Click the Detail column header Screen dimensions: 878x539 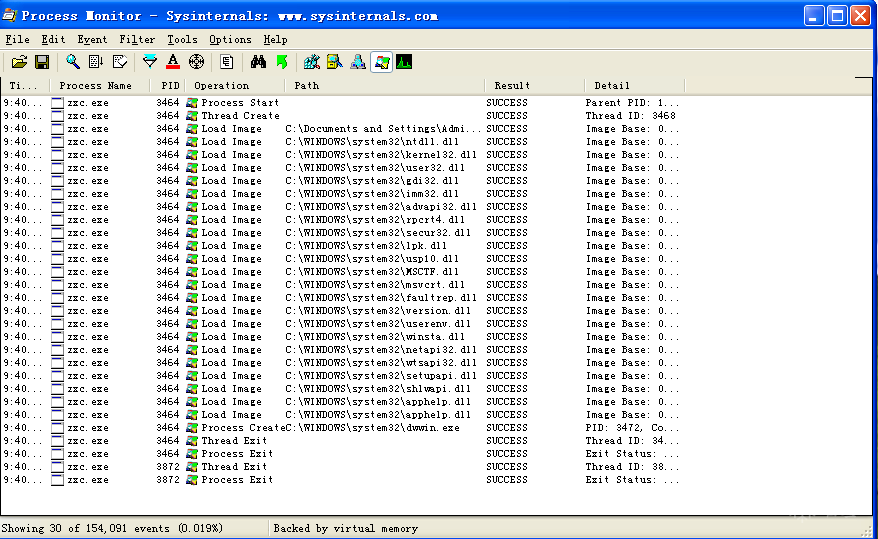point(635,86)
